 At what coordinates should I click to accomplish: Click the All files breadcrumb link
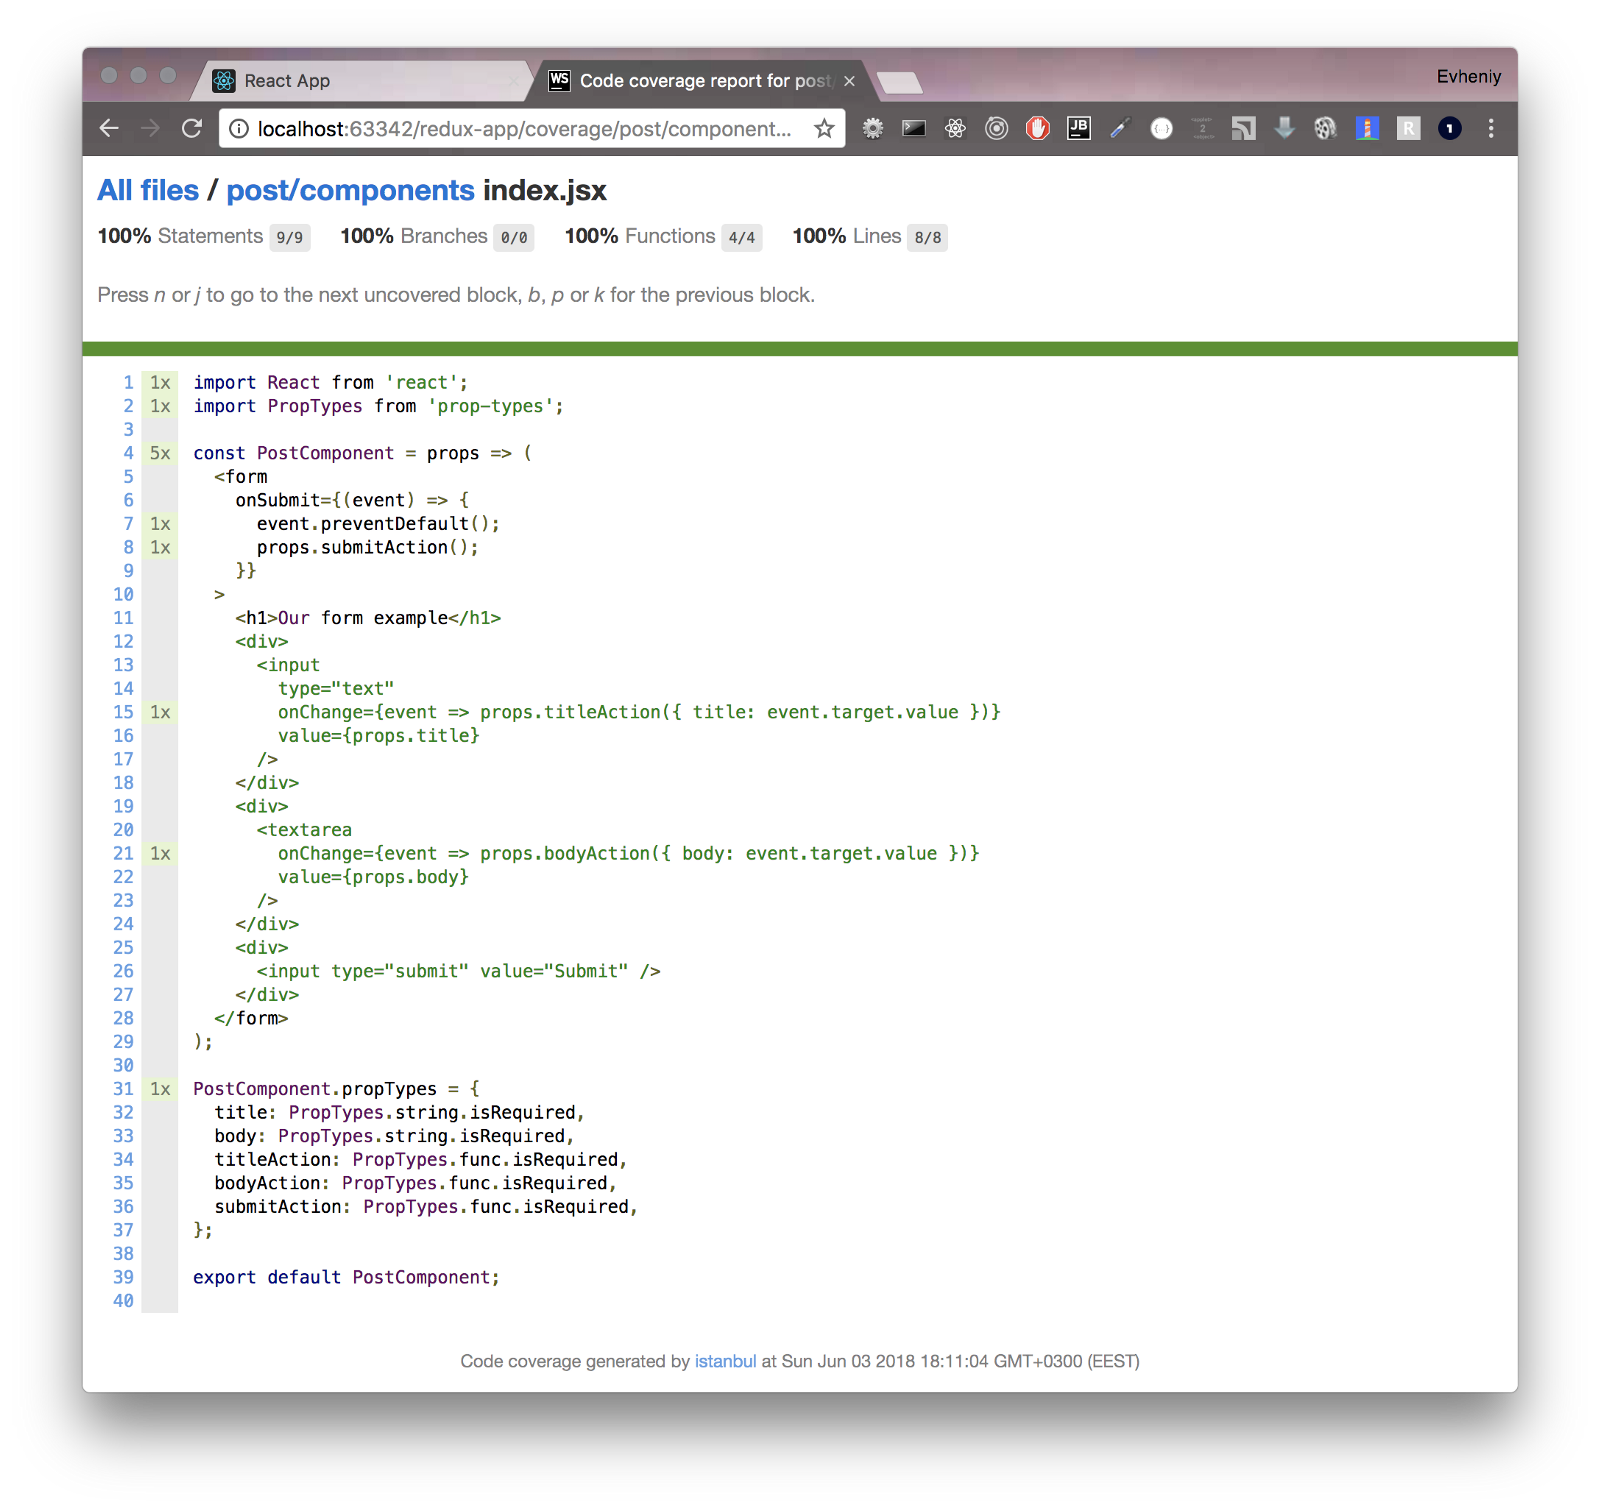click(x=148, y=190)
